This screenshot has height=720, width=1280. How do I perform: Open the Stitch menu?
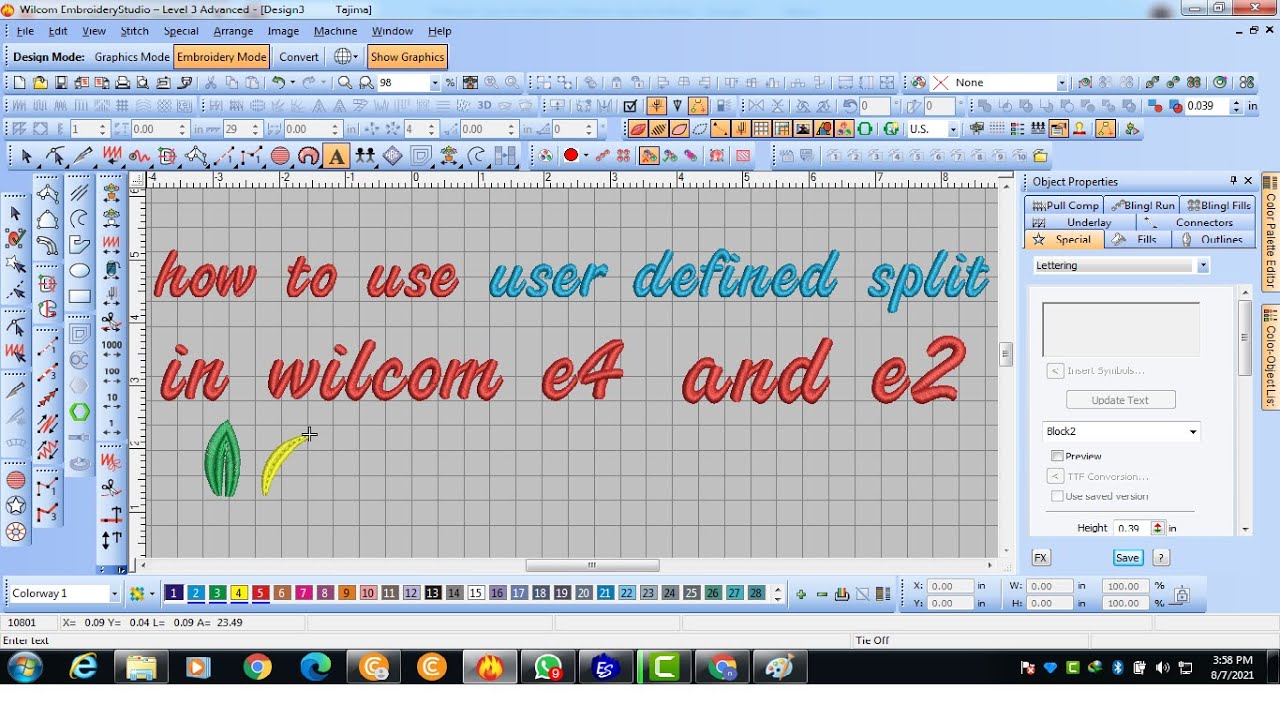coord(134,31)
